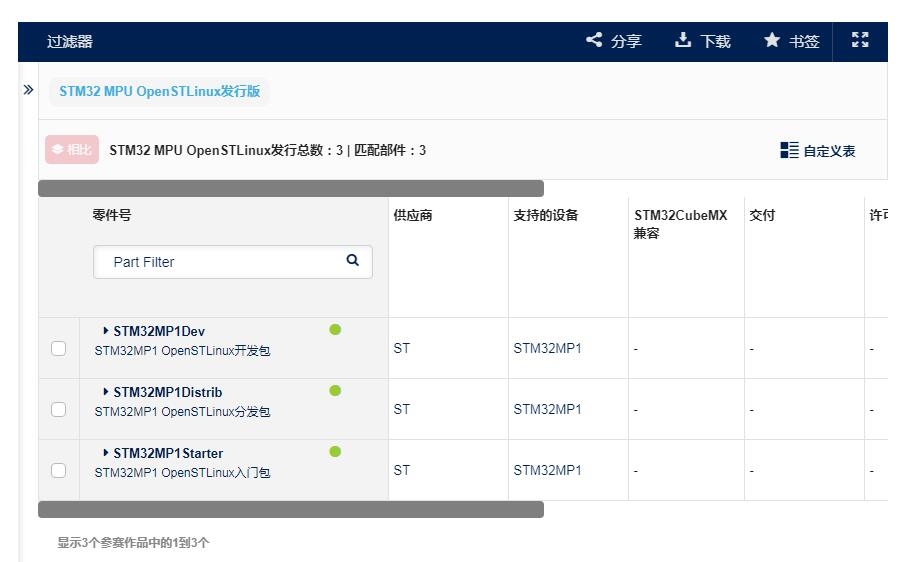The image size is (912, 562).
Task: Click the Part Filter search magnifier icon
Action: pos(352,260)
